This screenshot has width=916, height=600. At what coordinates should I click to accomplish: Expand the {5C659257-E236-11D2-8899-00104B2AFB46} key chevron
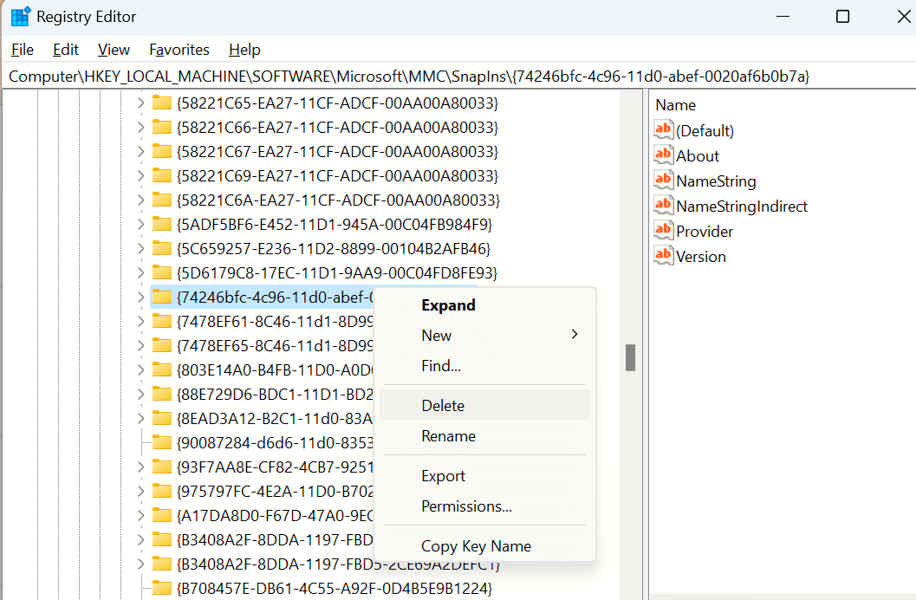pos(140,248)
